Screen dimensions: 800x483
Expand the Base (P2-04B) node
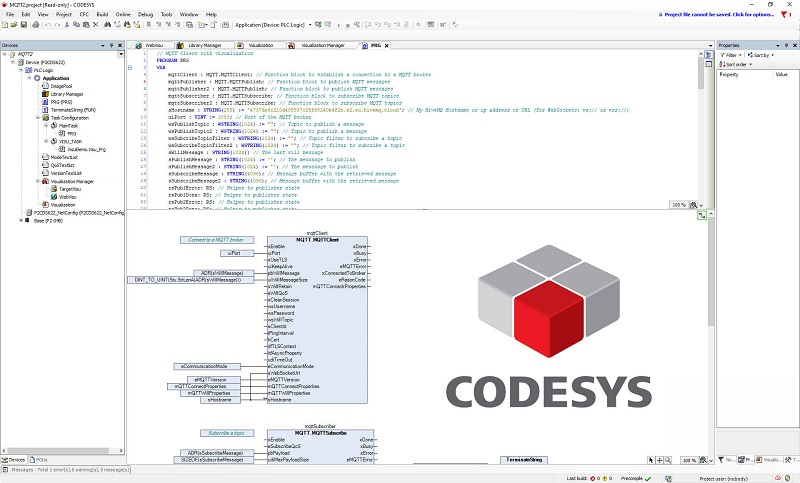[21, 220]
